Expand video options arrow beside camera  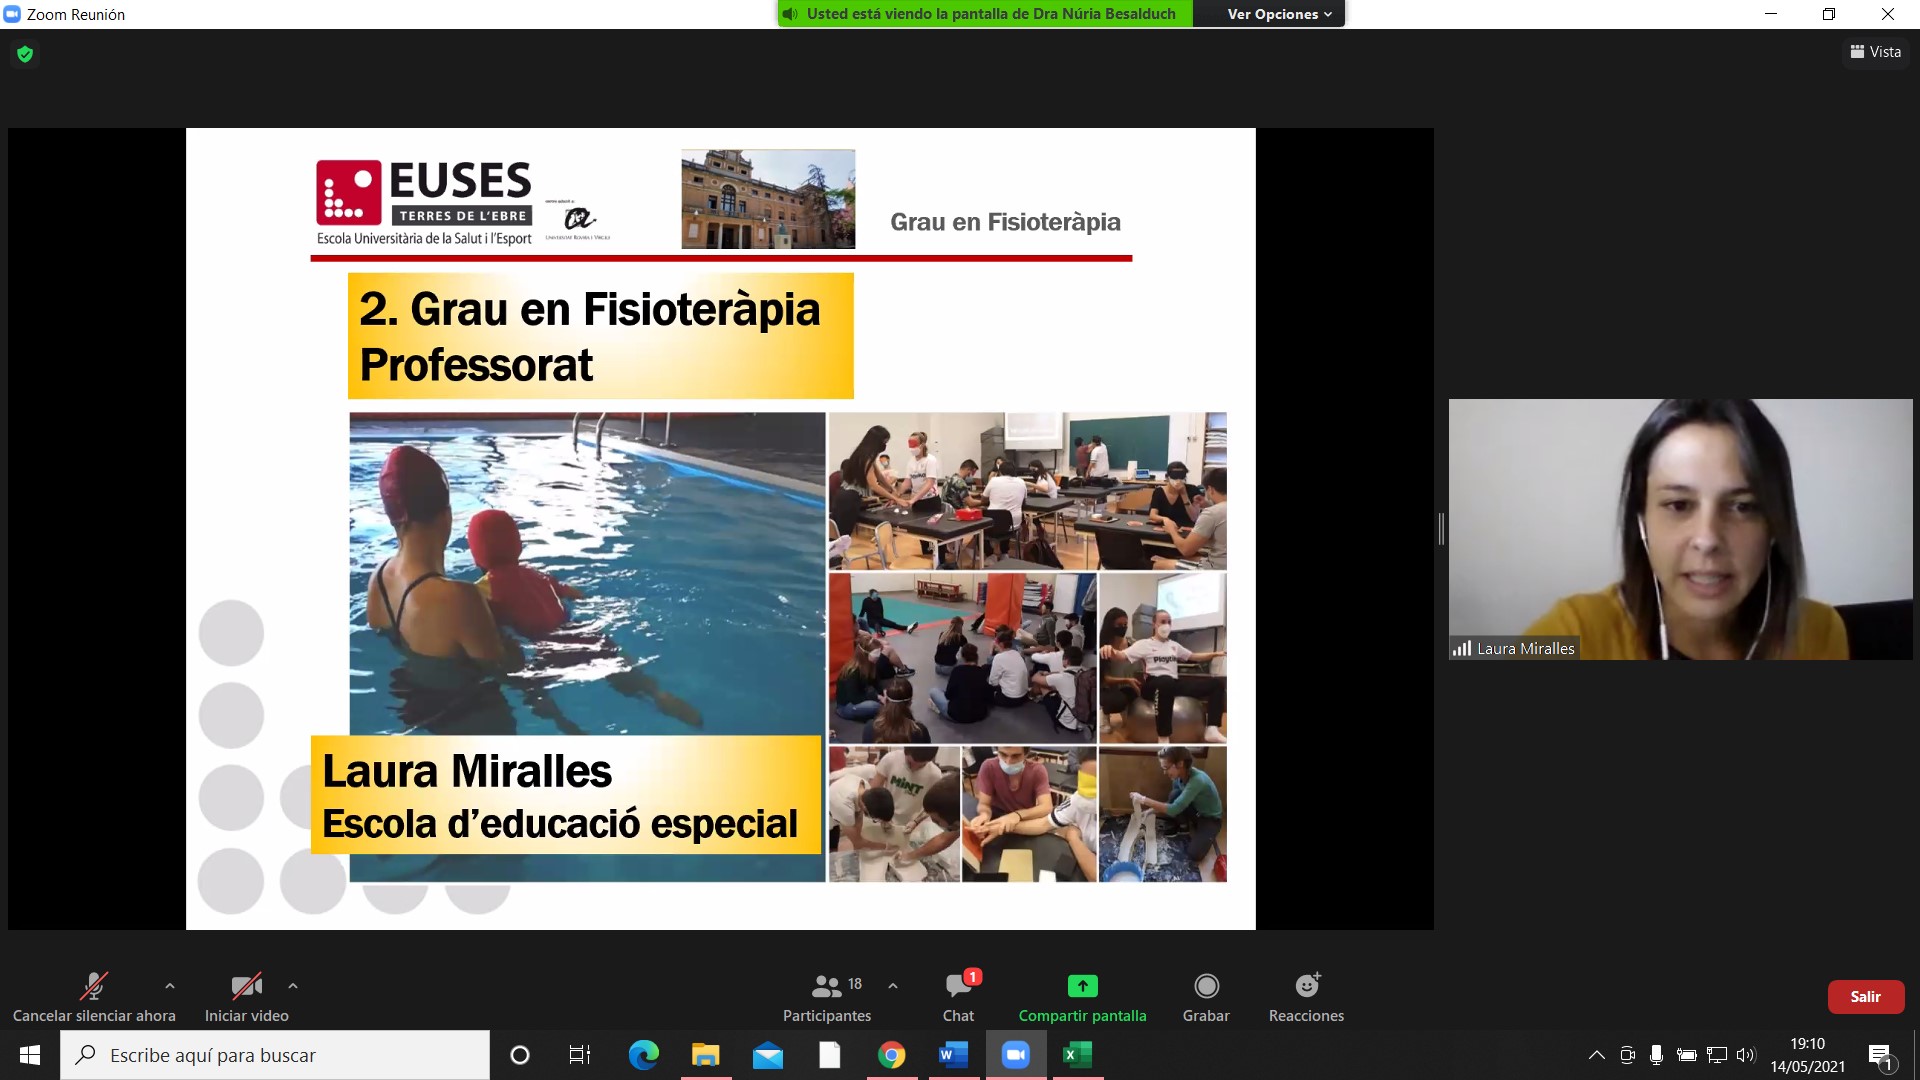293,986
